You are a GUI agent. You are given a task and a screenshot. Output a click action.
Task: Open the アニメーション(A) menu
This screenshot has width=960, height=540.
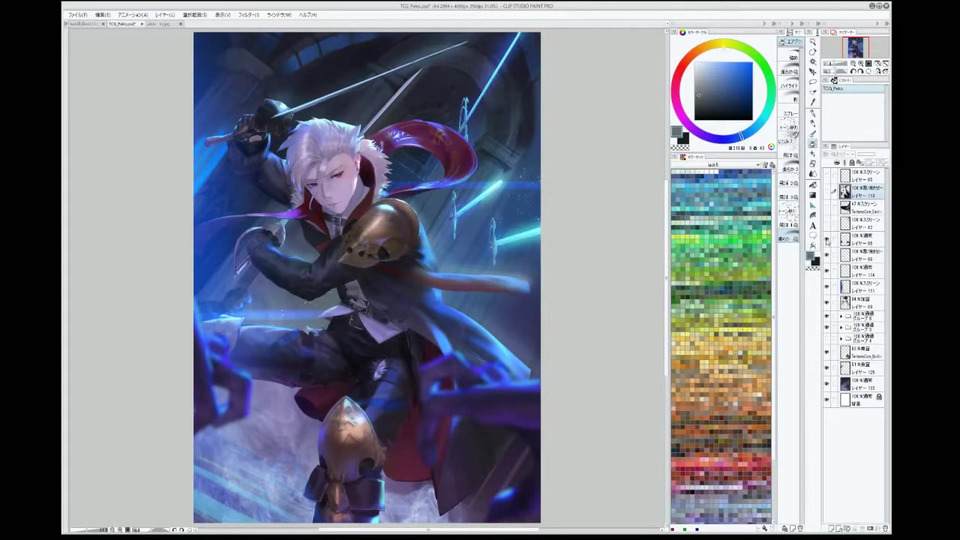tap(133, 15)
